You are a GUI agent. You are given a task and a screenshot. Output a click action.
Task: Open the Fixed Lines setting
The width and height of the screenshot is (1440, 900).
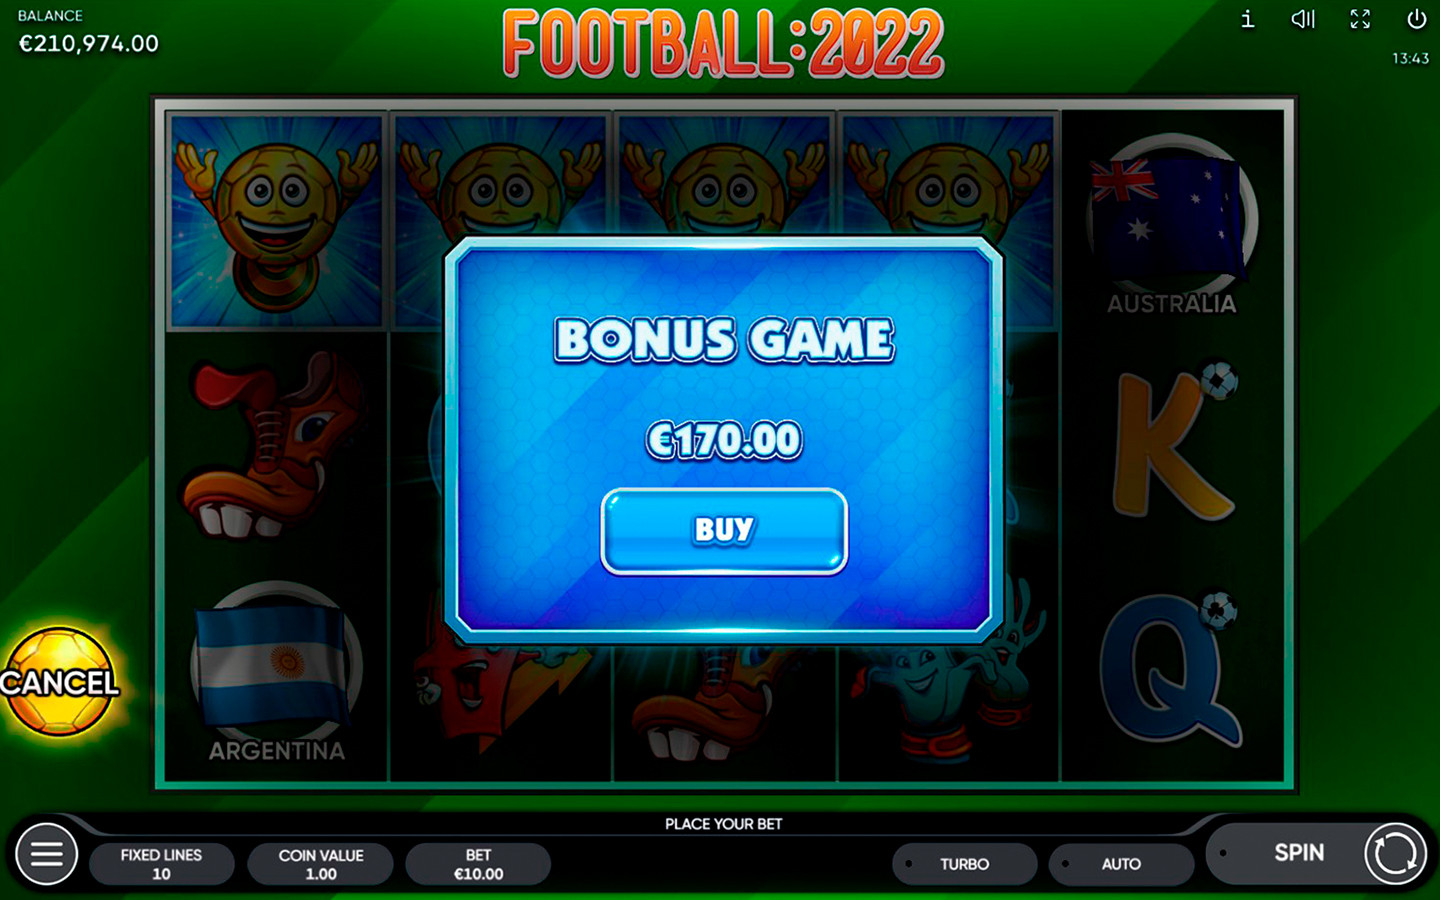[x=161, y=864]
